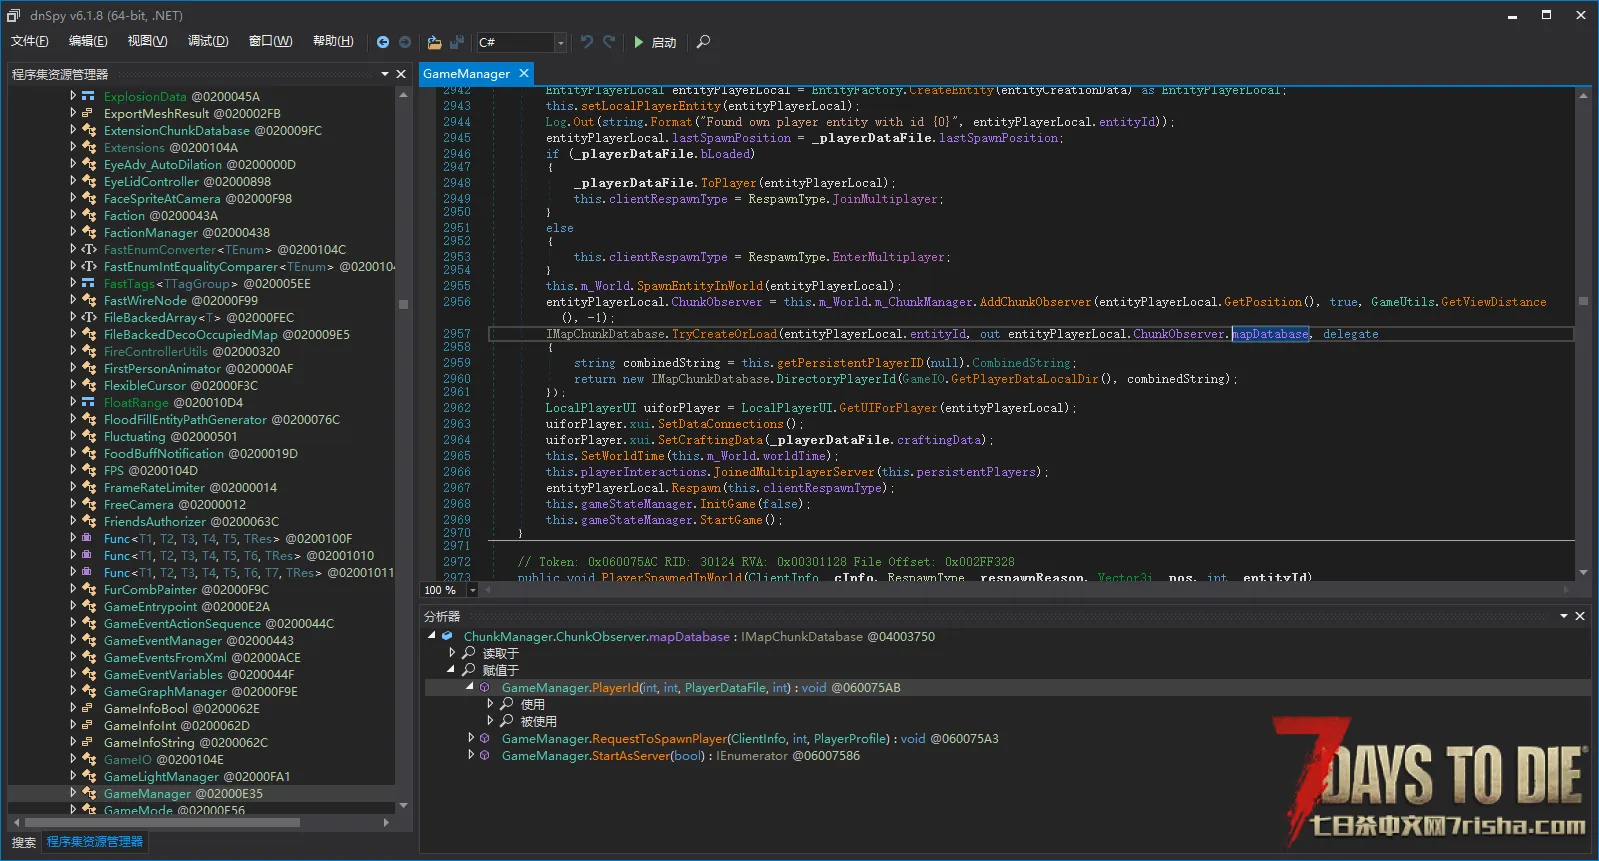Select GameLightManager in the tree
The height and width of the screenshot is (861, 1599).
point(197,776)
